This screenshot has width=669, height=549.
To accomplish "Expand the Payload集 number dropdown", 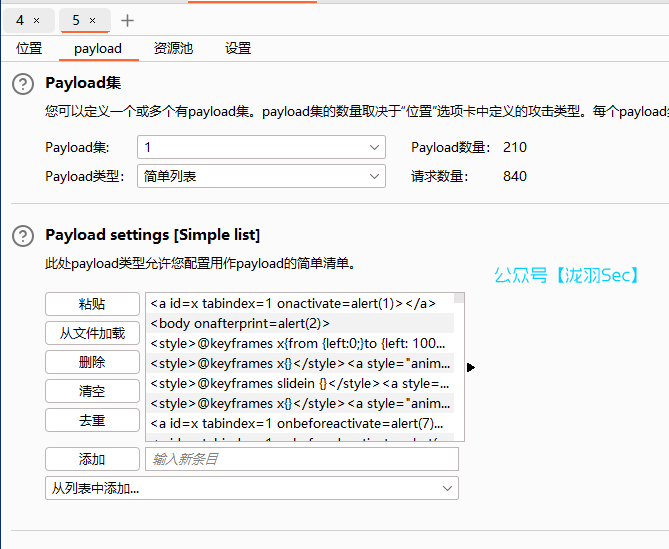I will [375, 147].
